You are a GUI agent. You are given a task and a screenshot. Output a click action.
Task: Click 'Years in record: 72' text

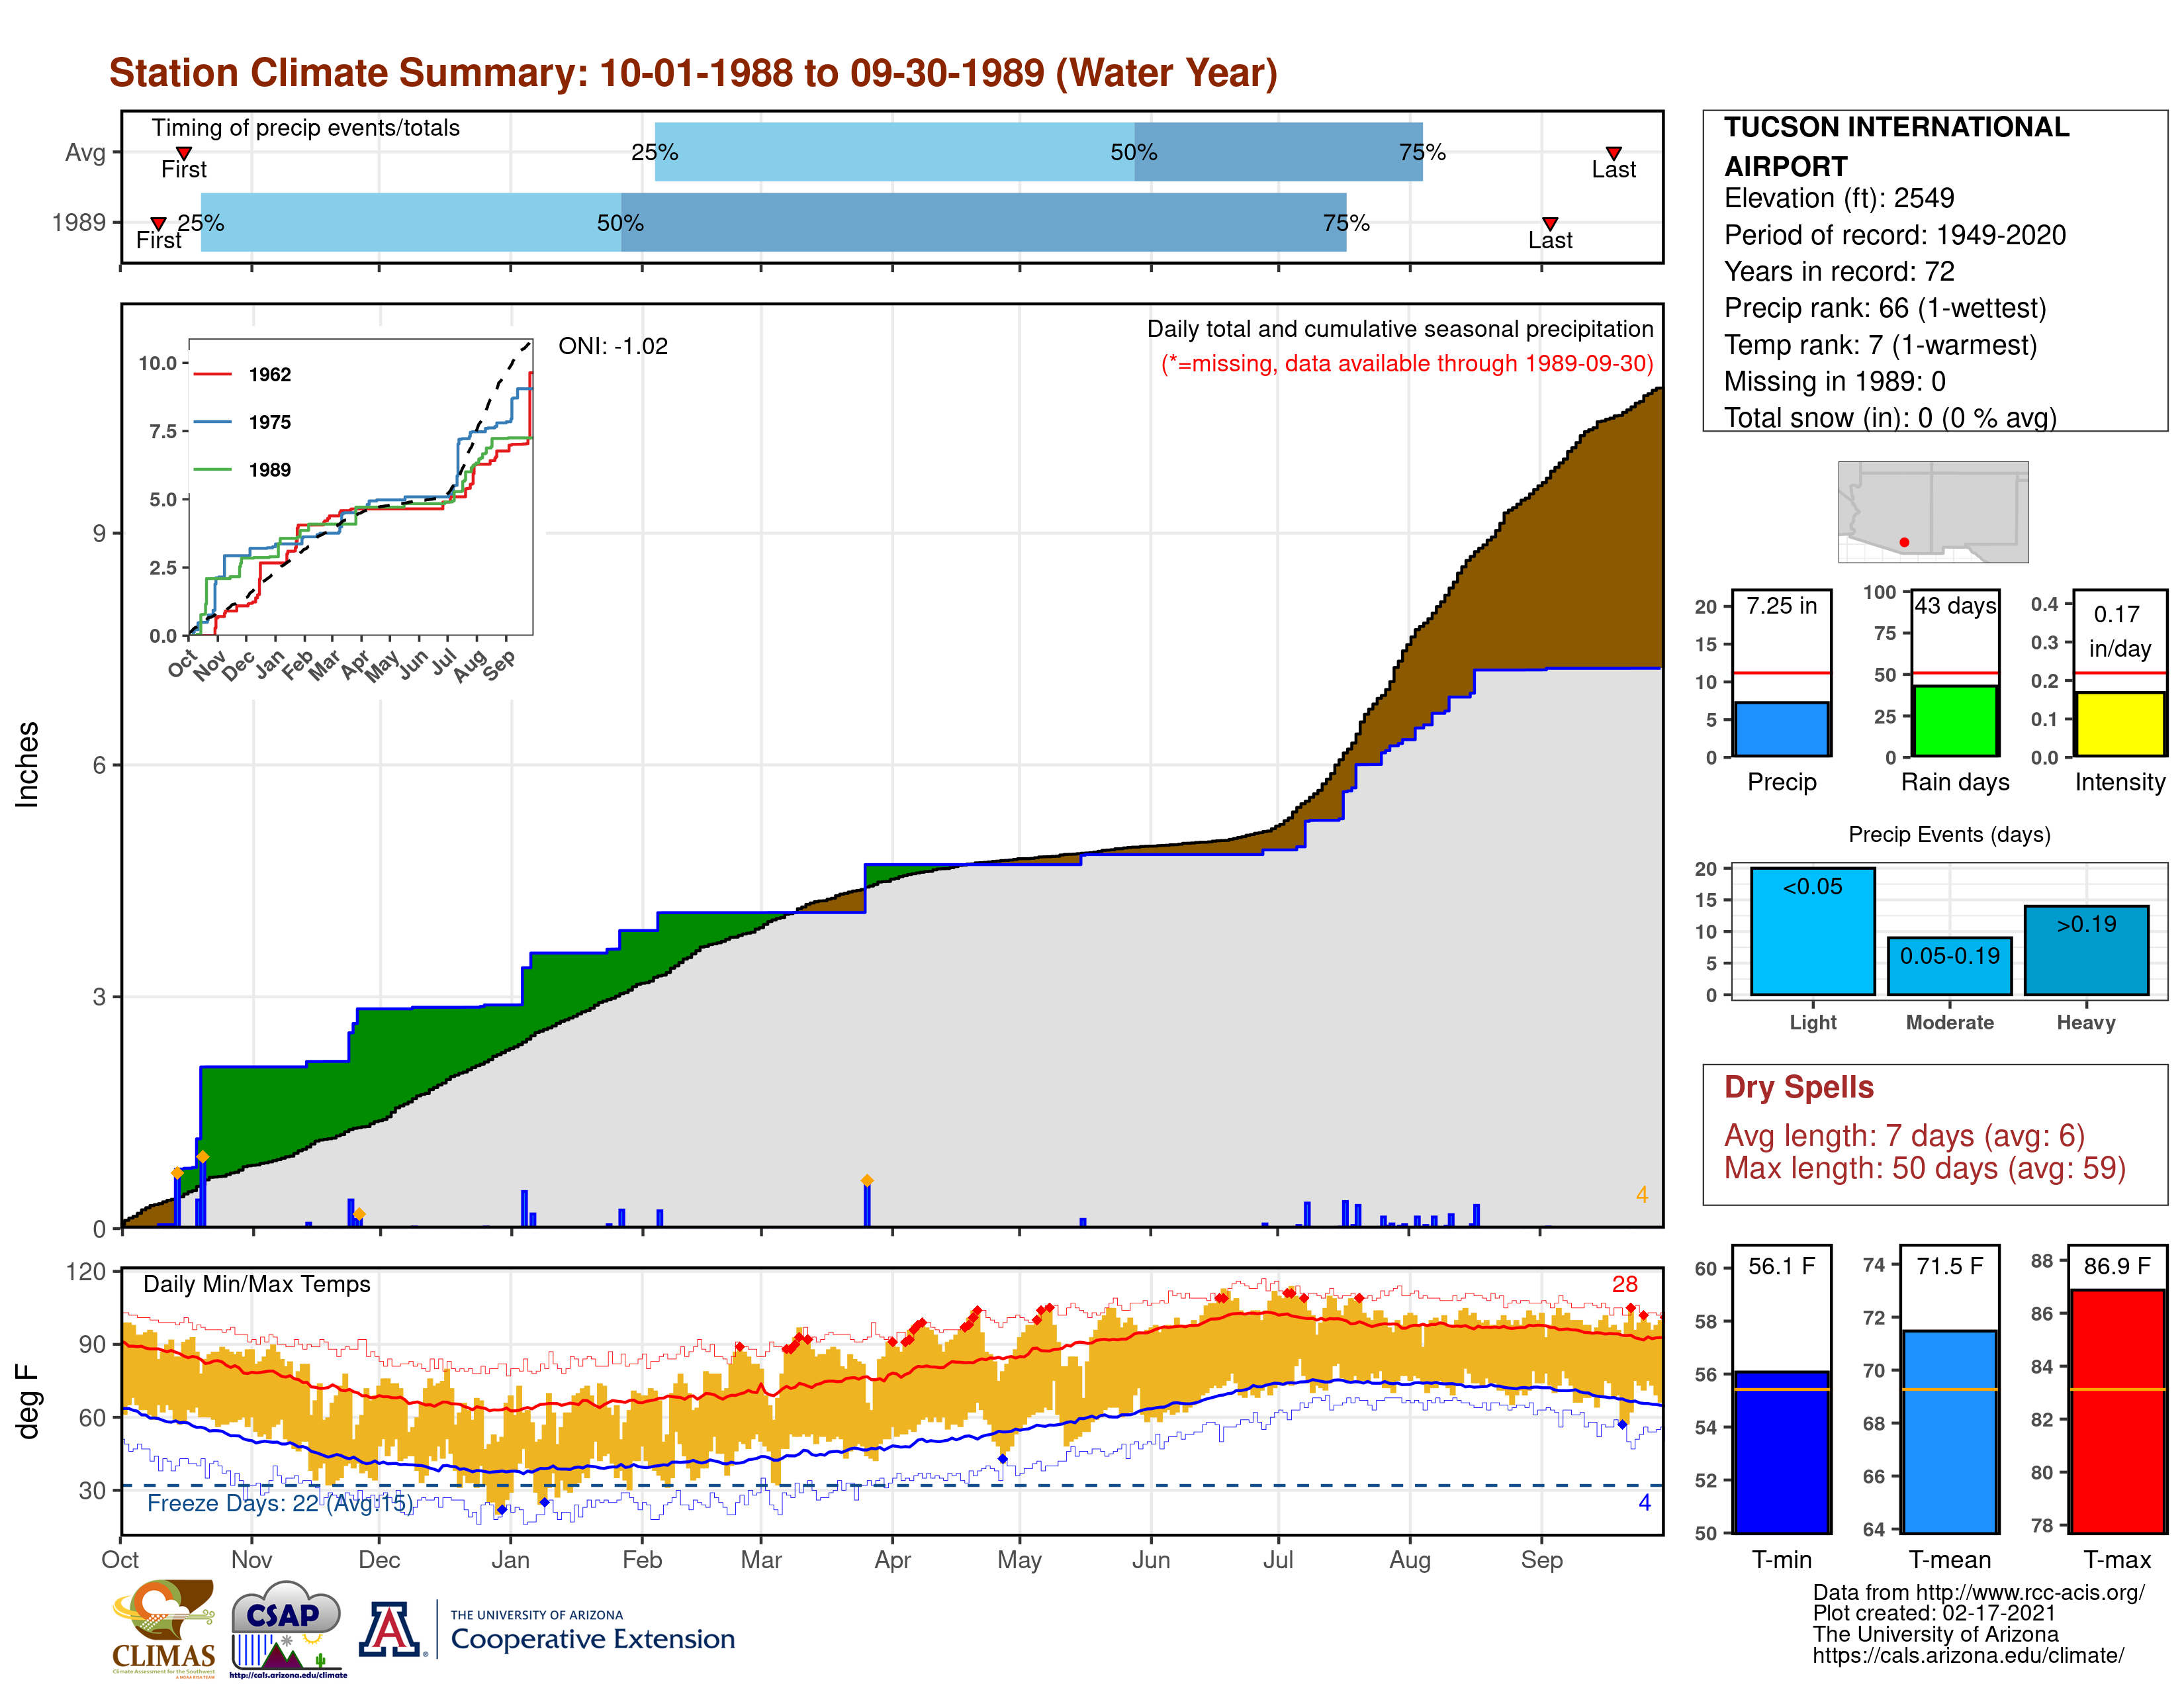1839,271
